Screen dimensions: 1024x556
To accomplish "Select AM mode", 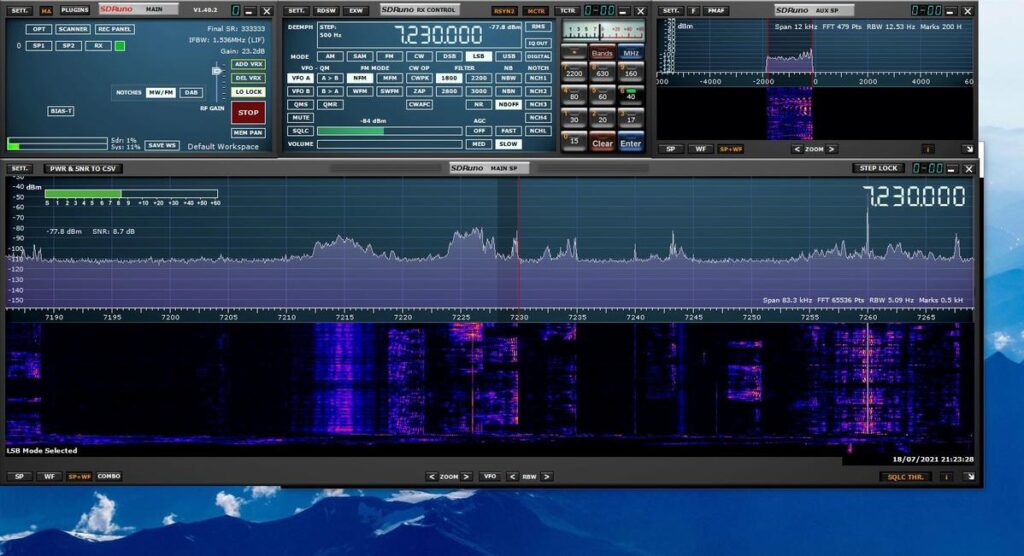I will point(330,56).
